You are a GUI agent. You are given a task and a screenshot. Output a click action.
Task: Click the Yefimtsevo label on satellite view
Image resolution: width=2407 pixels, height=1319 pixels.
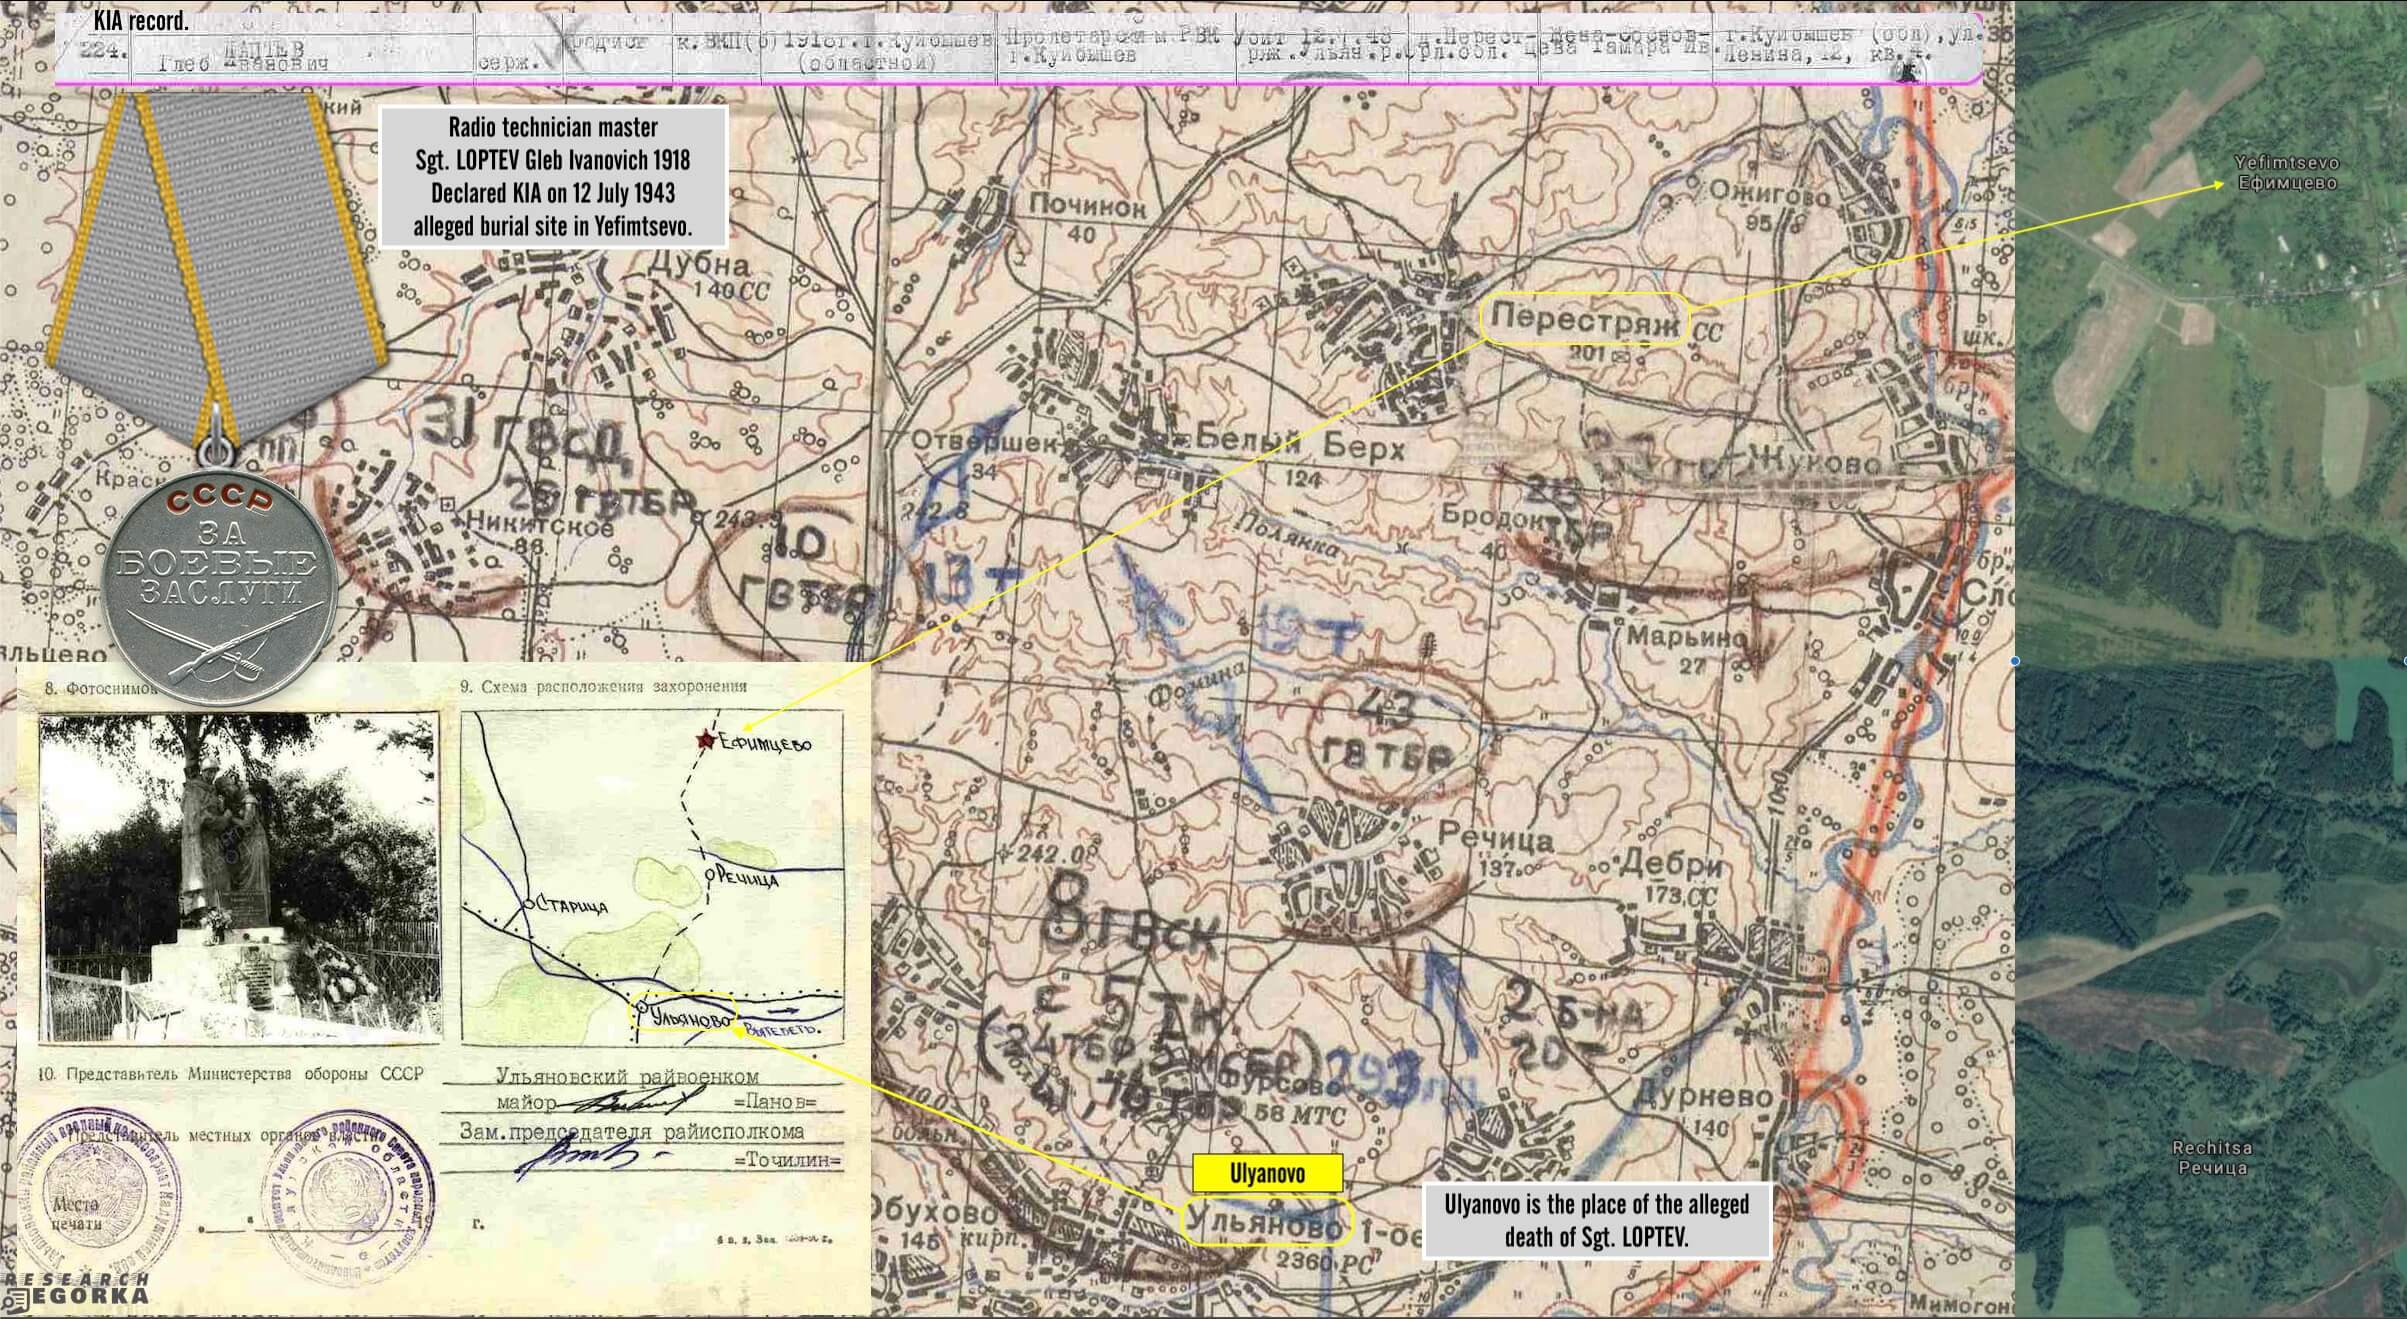pos(2286,172)
